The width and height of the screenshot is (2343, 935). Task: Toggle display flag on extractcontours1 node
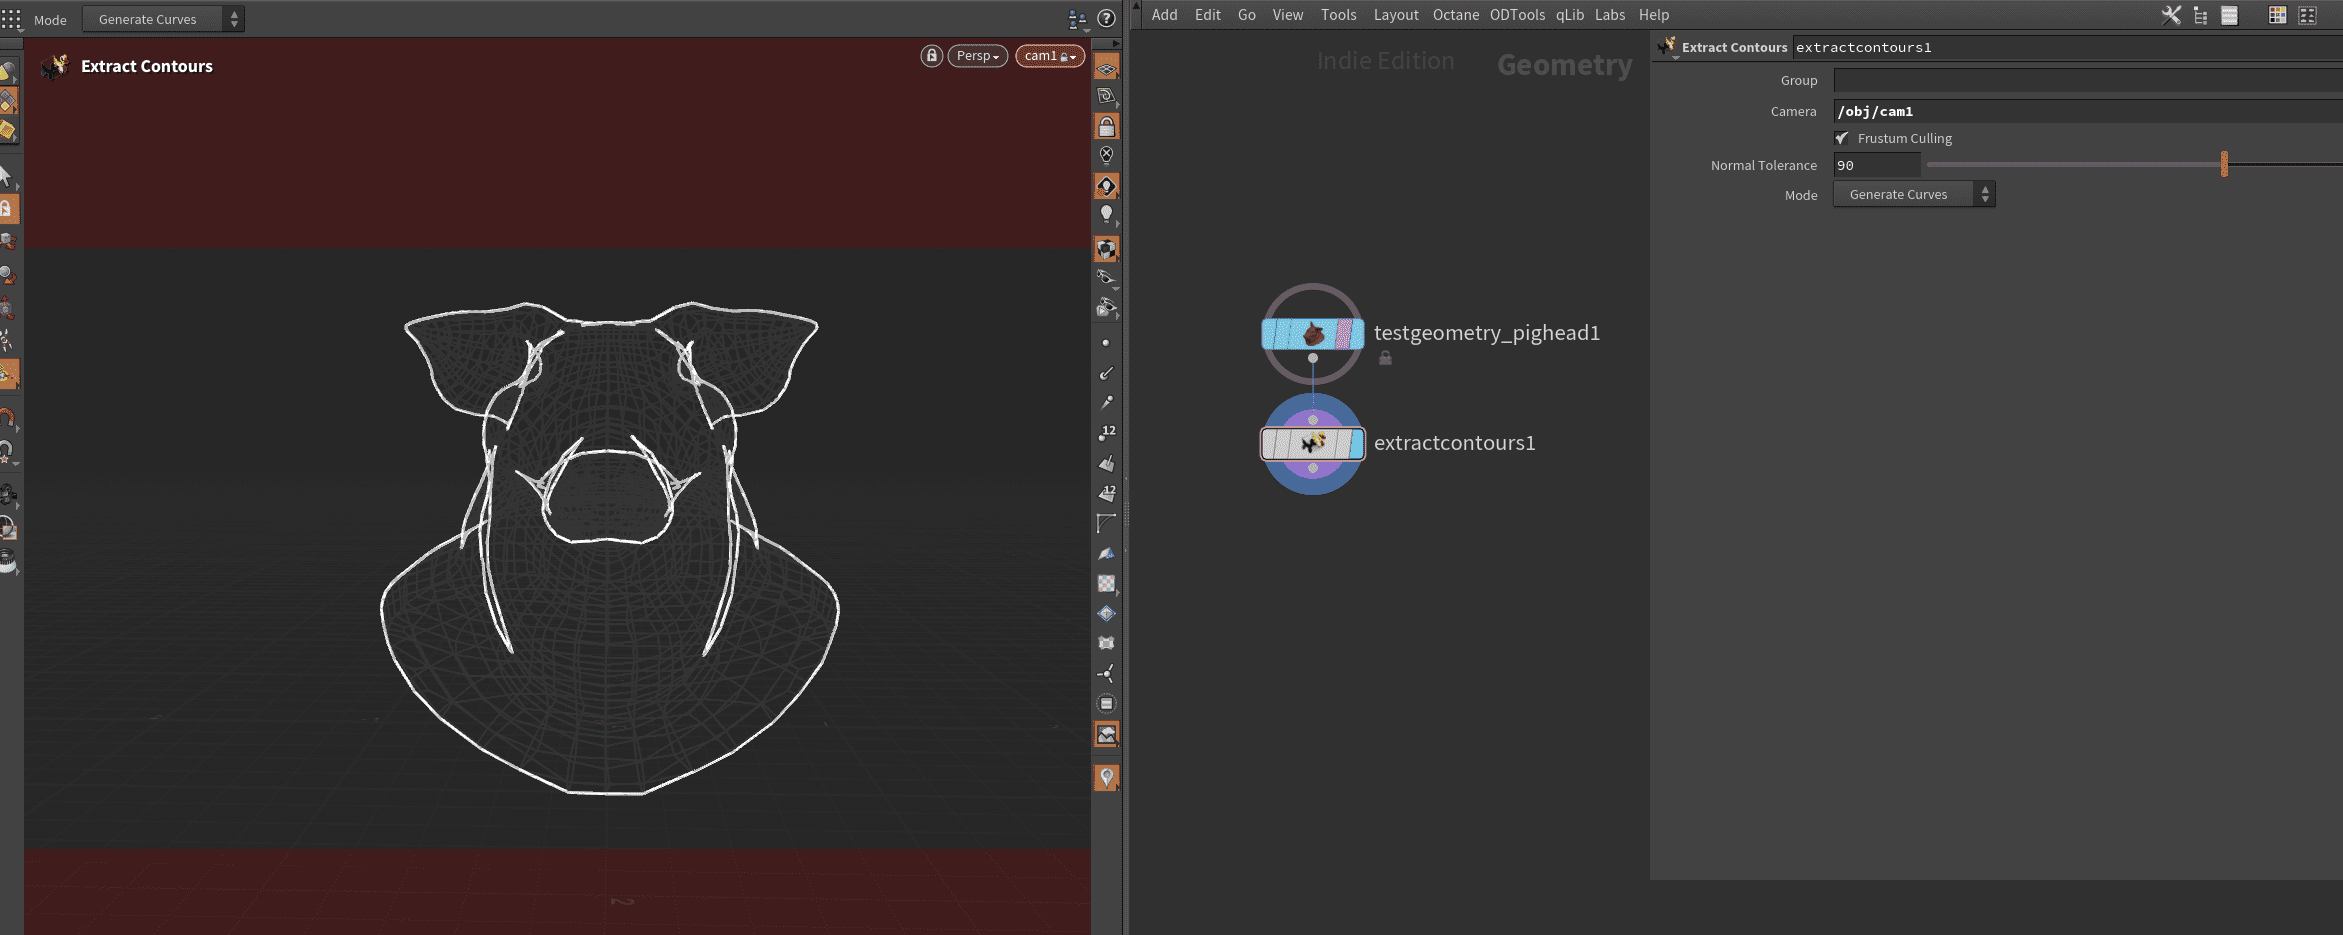click(1356, 443)
